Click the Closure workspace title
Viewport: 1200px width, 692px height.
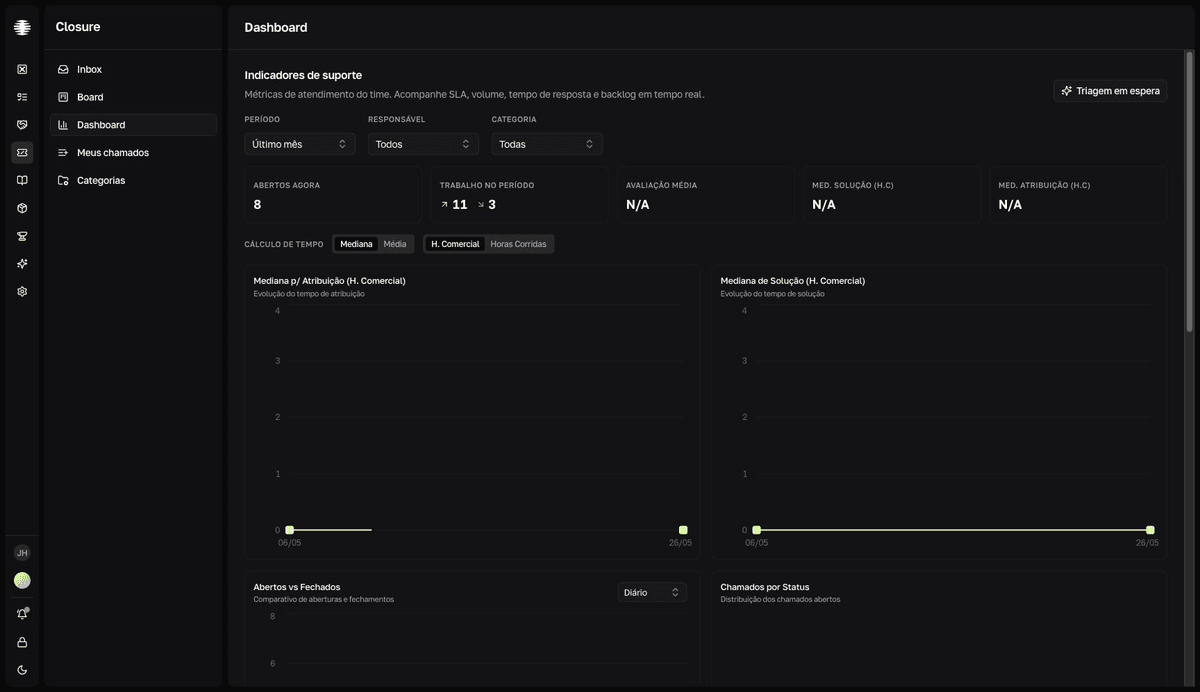tap(78, 27)
